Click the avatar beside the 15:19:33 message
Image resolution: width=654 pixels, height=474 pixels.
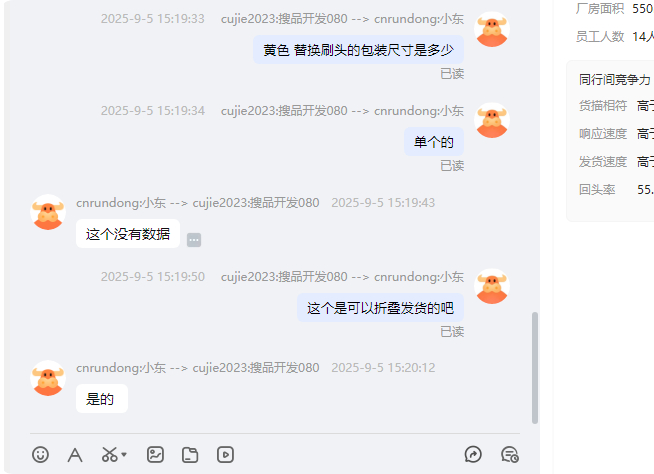coord(492,29)
